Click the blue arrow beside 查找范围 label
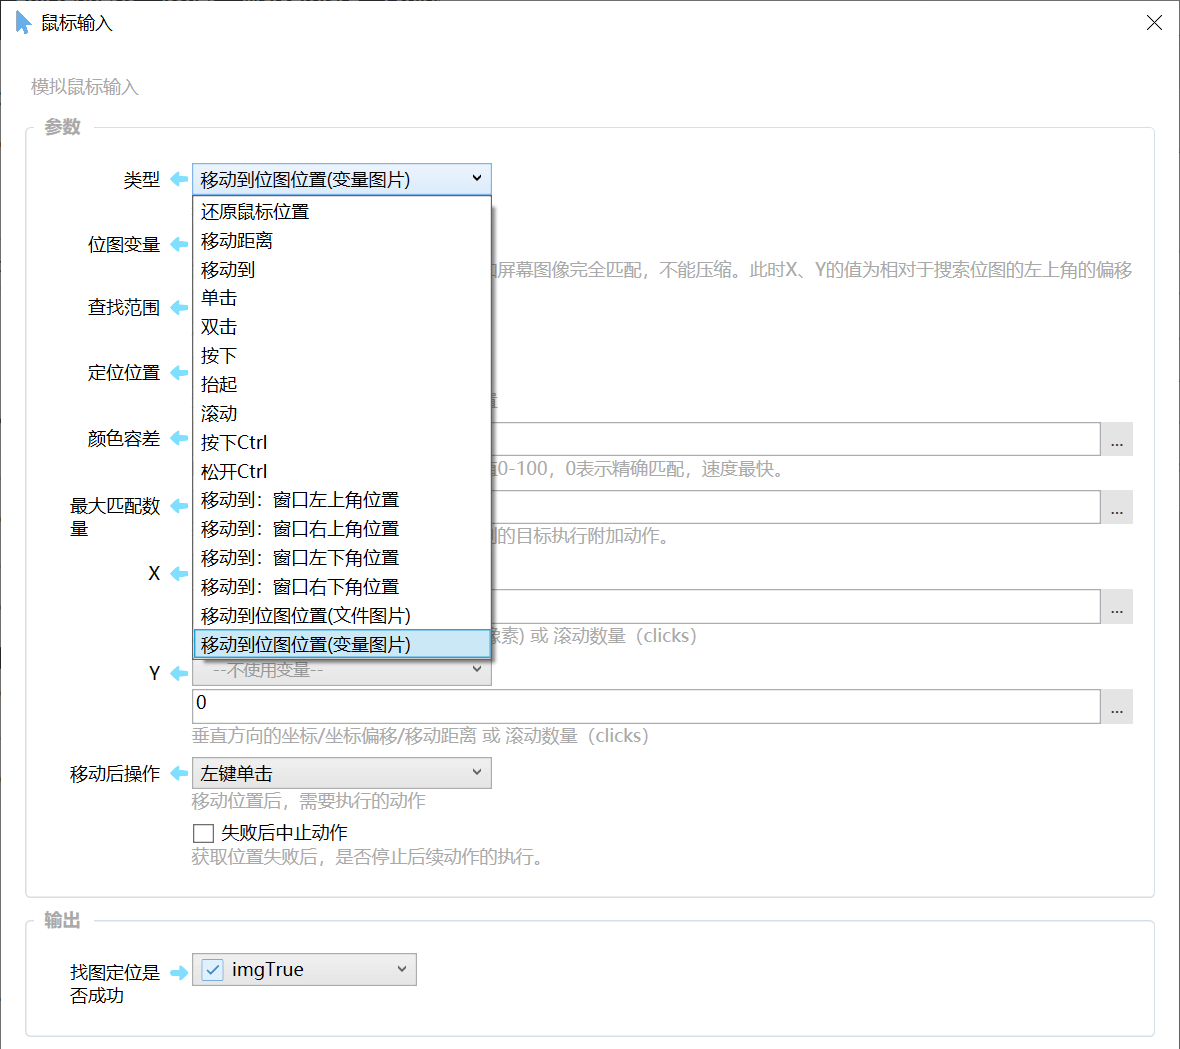The width and height of the screenshot is (1180, 1049). [179, 307]
